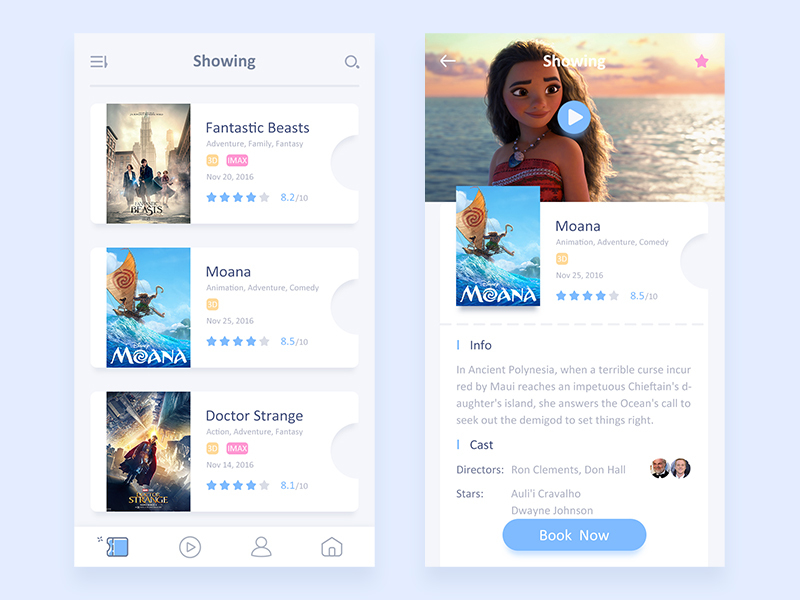Select the Moana title in the list
Viewport: 800px width, 600px height.
click(229, 271)
